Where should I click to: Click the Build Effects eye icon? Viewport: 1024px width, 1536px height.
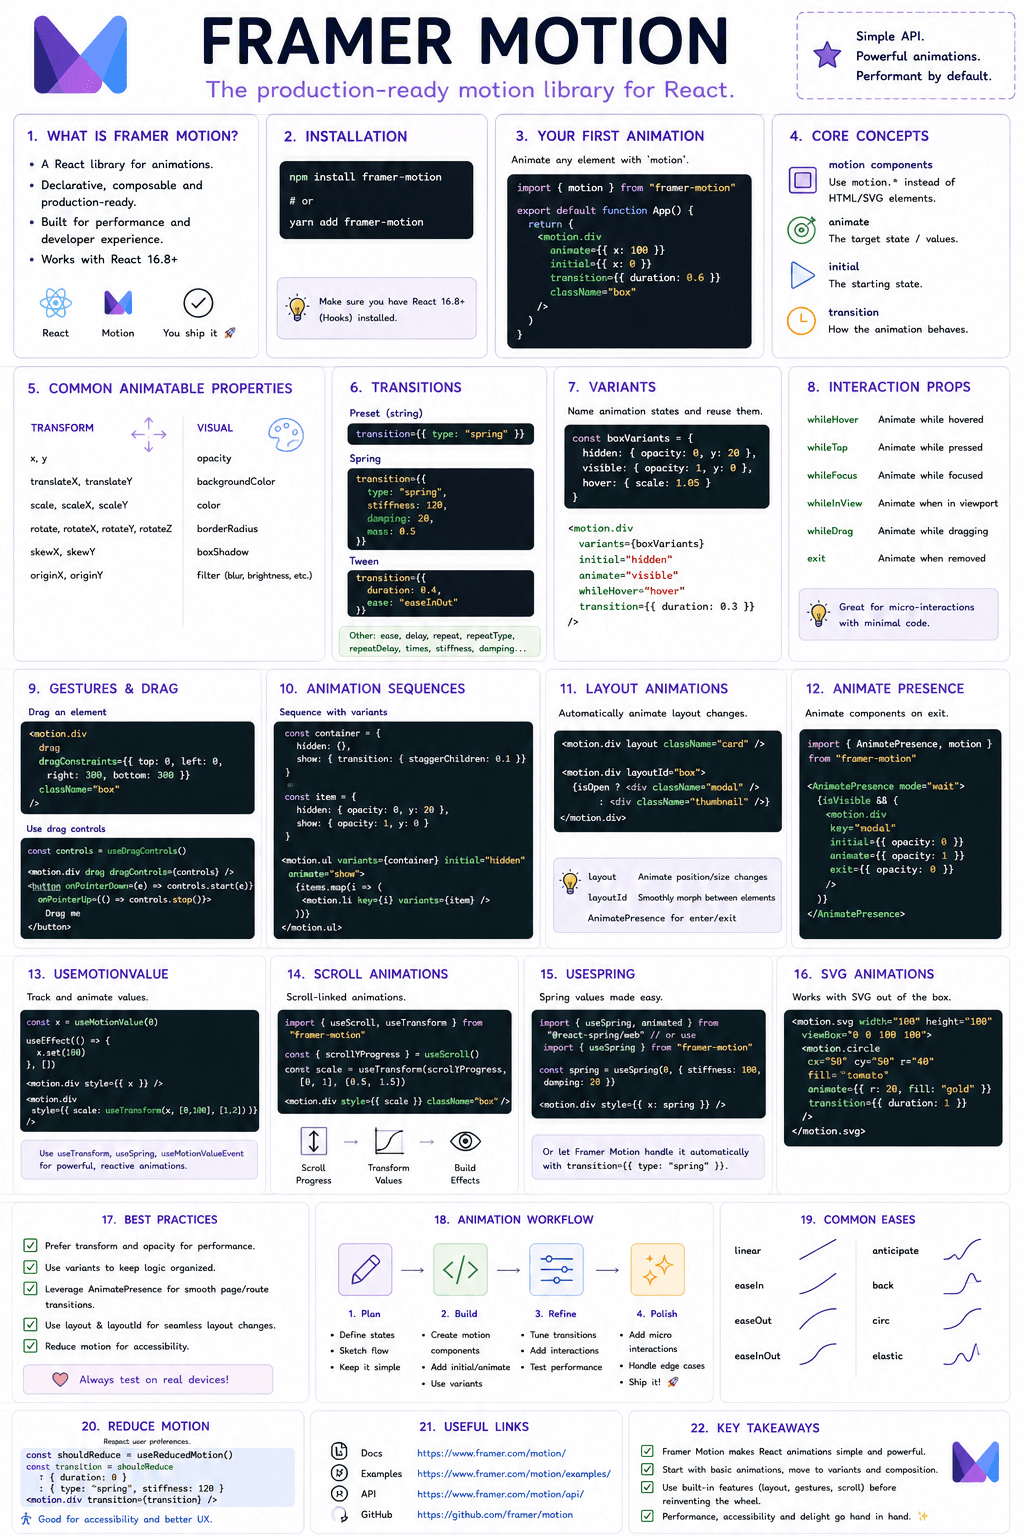click(x=466, y=1141)
